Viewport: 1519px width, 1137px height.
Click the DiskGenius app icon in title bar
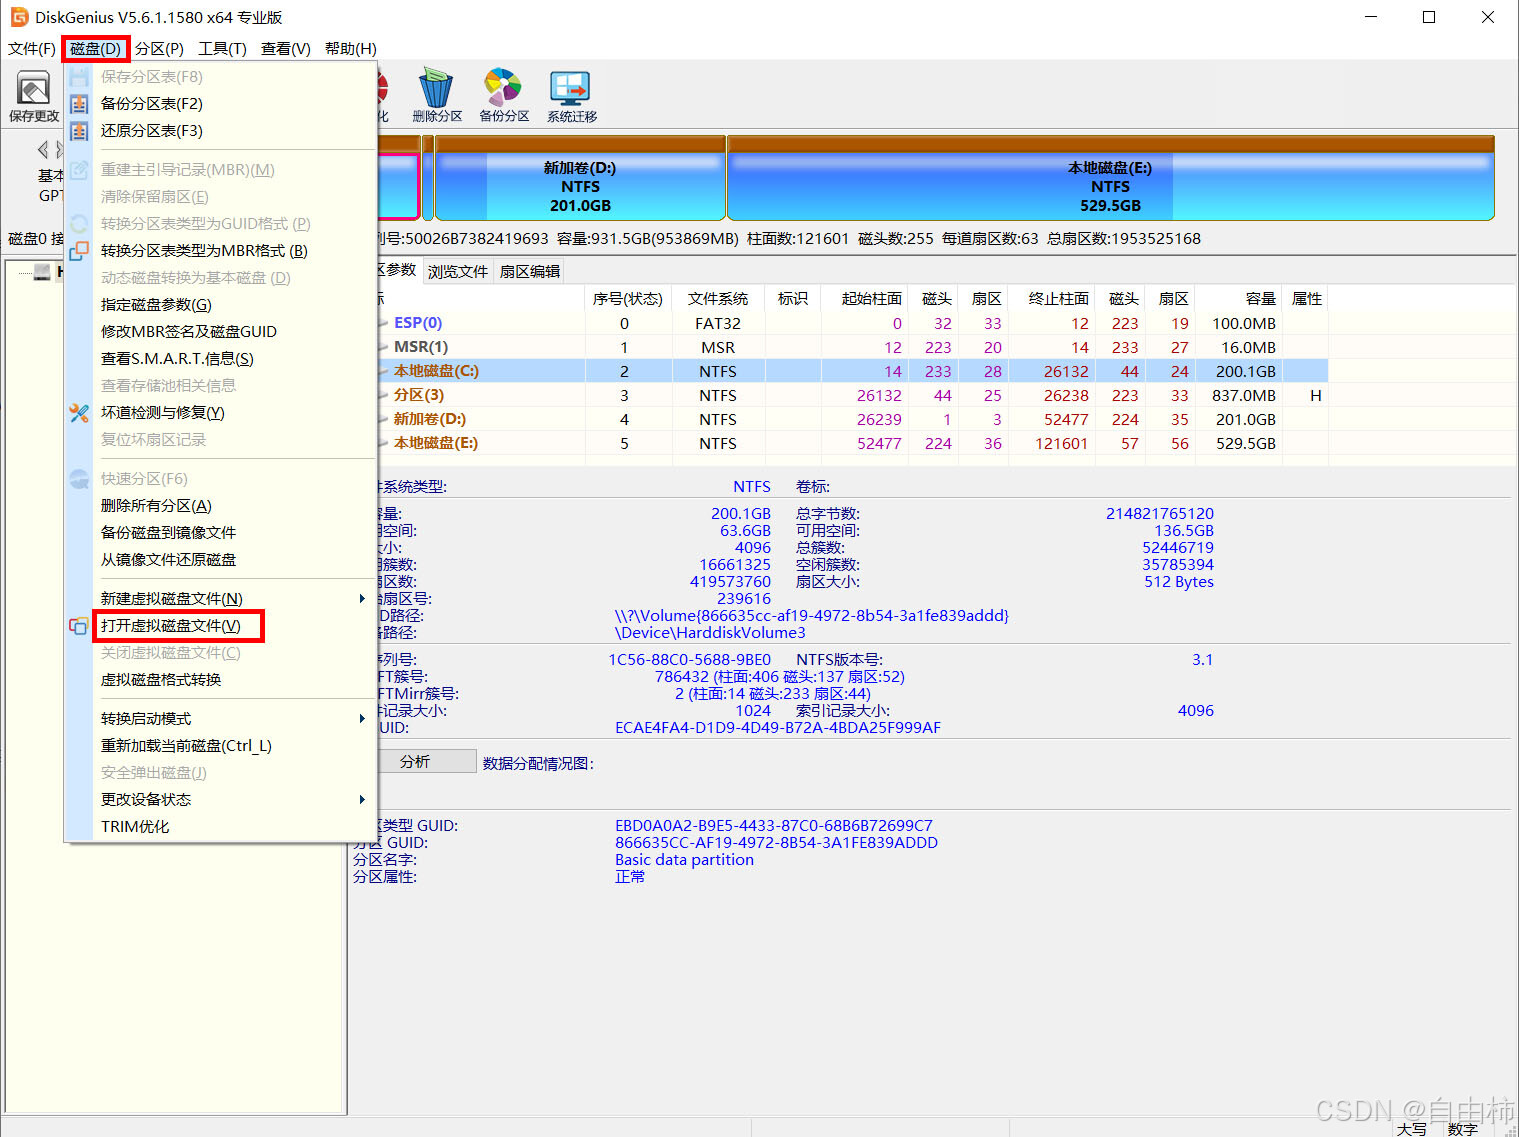click(18, 17)
